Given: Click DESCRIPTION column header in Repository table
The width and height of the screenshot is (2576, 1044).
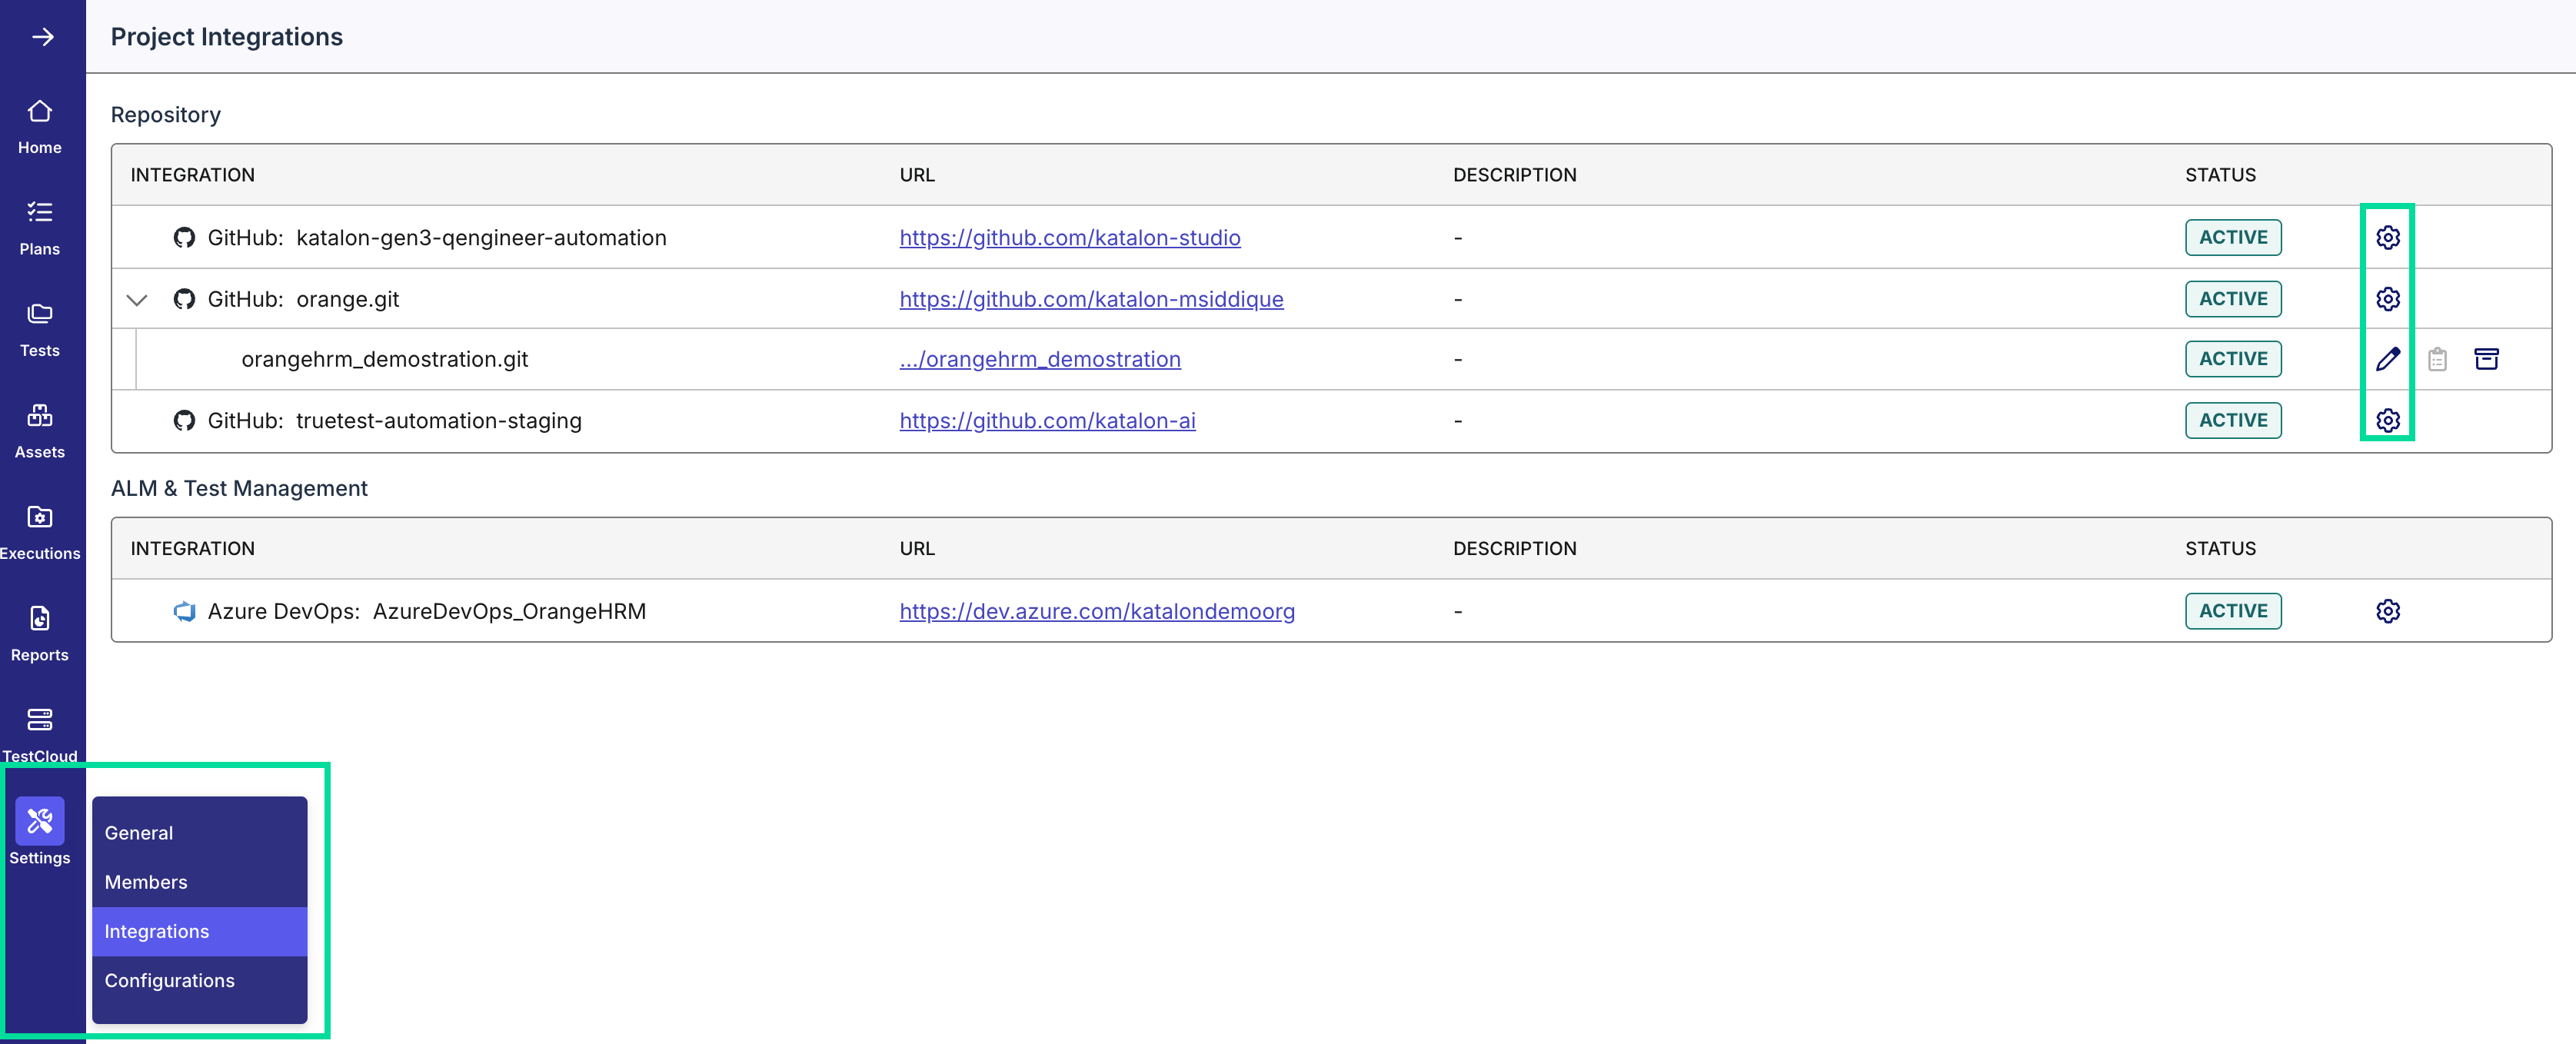Looking at the screenshot, I should click(x=1514, y=175).
